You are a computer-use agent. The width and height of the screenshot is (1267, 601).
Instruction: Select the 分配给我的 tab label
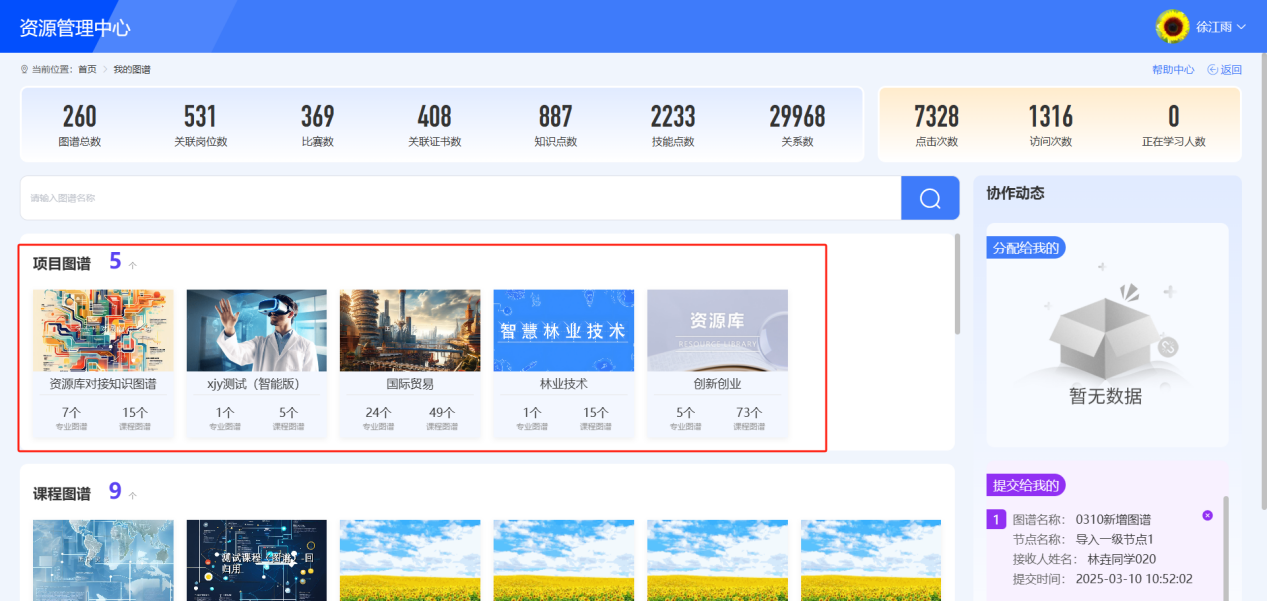pyautogui.click(x=1026, y=247)
